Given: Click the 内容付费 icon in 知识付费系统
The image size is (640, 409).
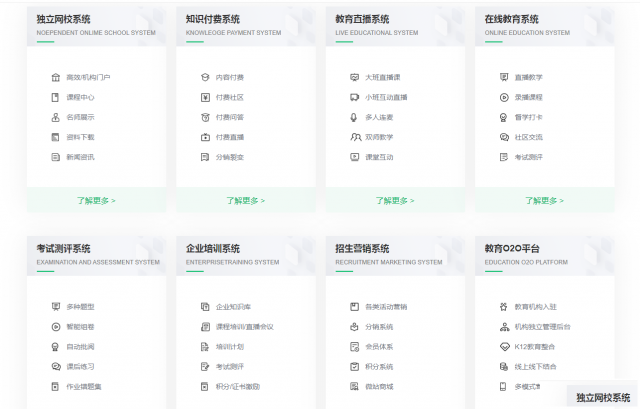Looking at the screenshot, I should point(205,77).
